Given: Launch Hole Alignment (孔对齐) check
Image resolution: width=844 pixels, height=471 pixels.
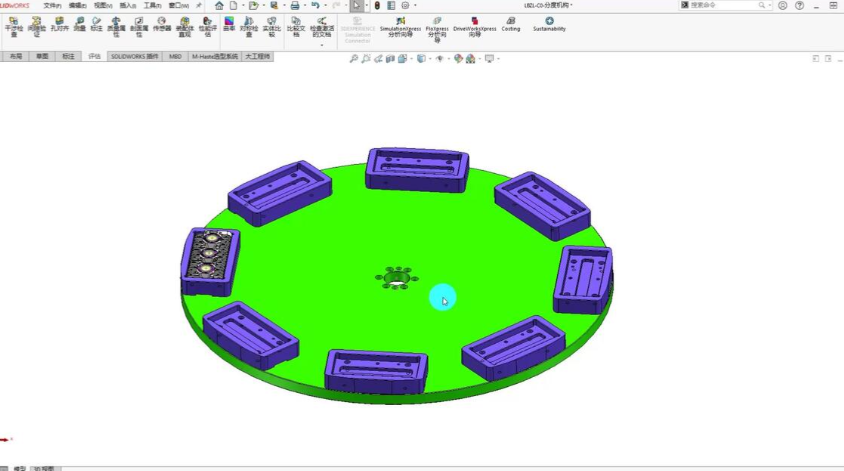Looking at the screenshot, I should tap(59, 24).
